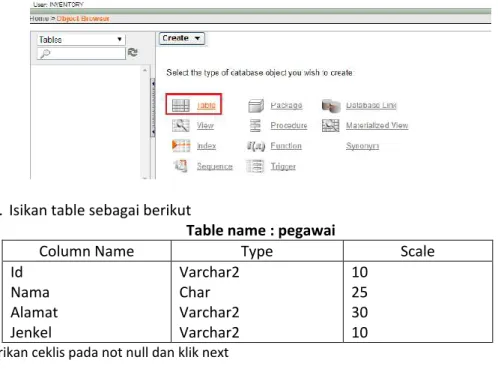Click the refresh icon beside search box

pyautogui.click(x=132, y=53)
